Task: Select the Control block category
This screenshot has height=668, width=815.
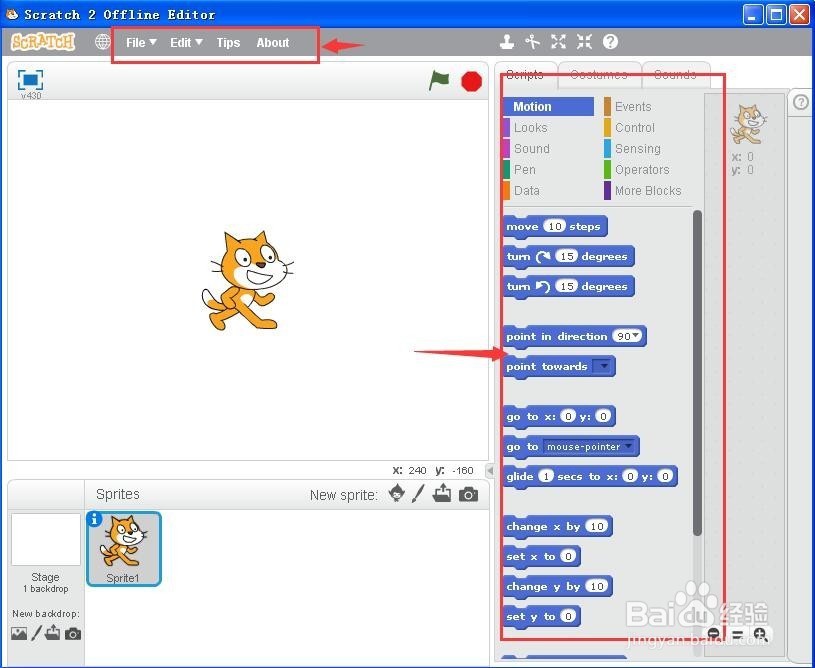Action: (x=648, y=127)
